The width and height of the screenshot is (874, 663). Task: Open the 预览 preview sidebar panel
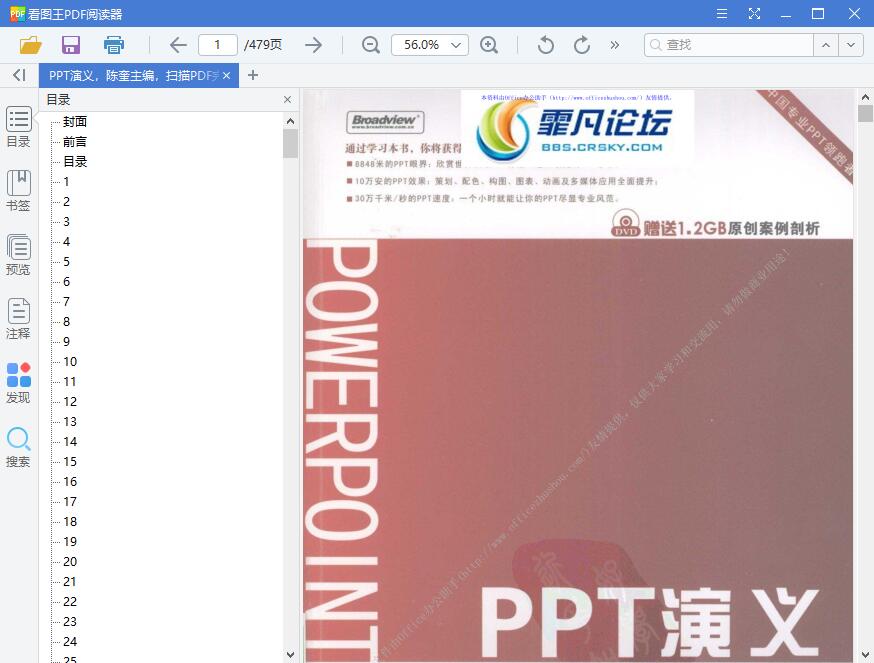(x=18, y=255)
